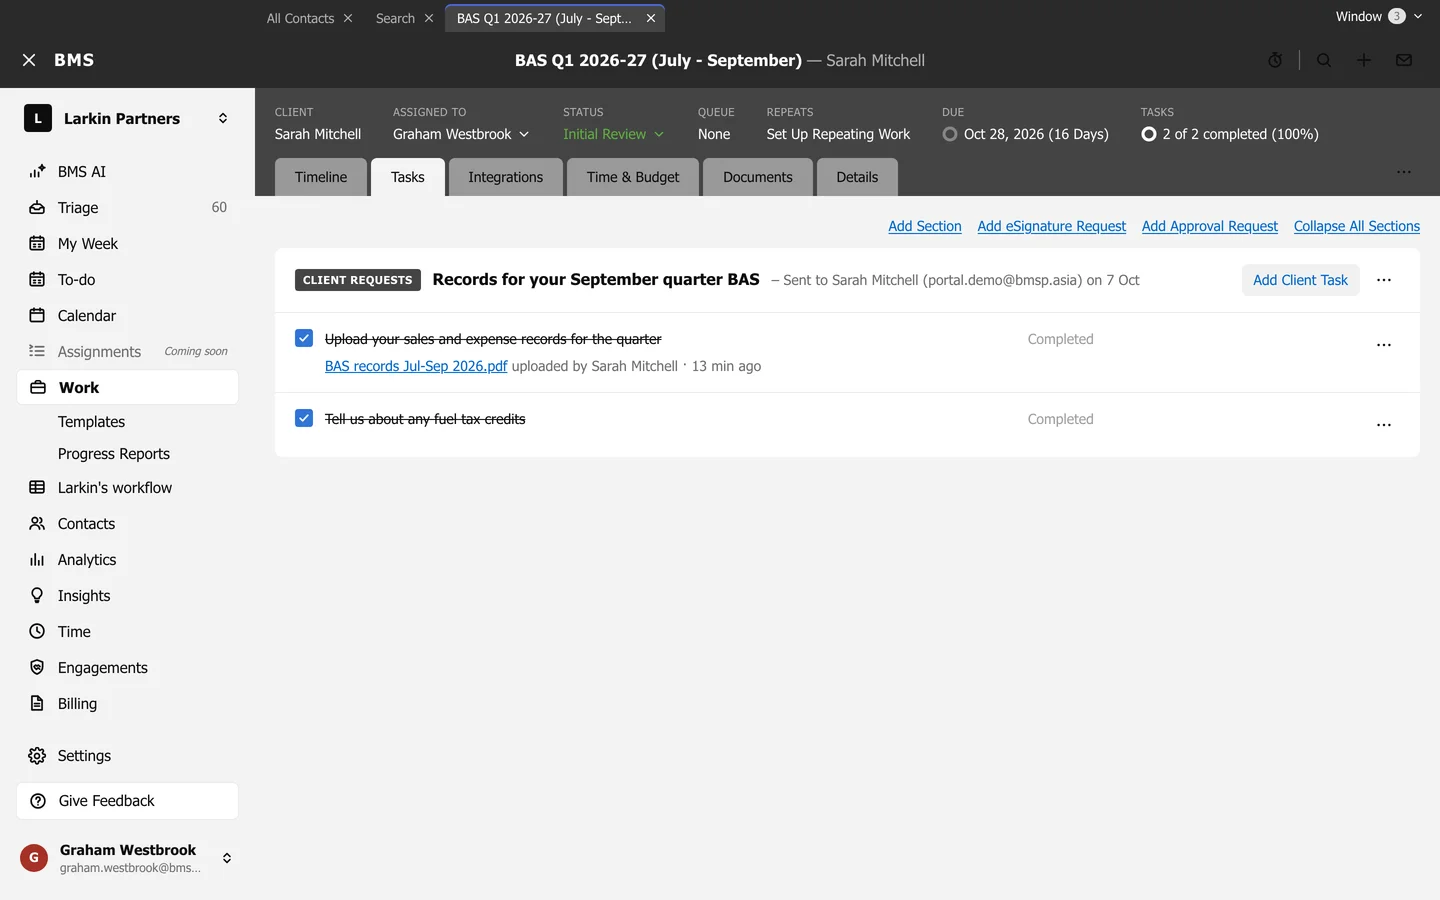Image resolution: width=1440 pixels, height=900 pixels.
Task: Click Add Approval Request link
Action: click(x=1210, y=226)
